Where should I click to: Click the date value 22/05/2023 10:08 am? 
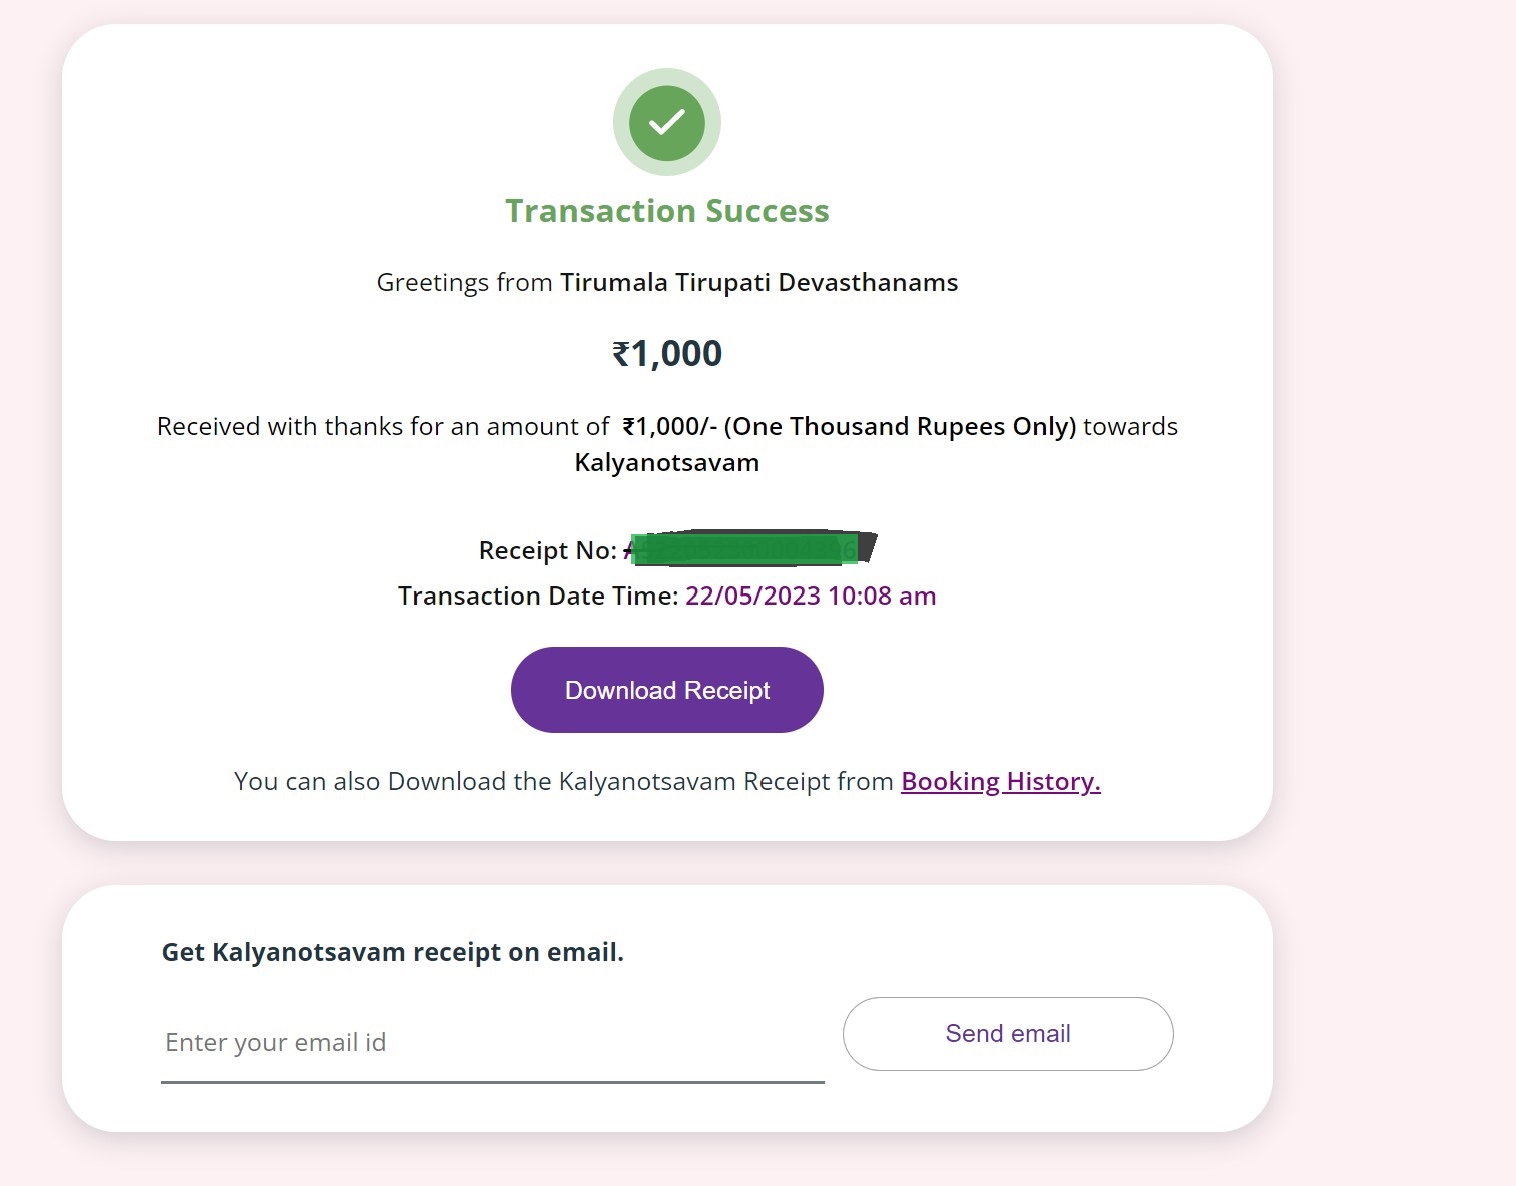tap(811, 596)
